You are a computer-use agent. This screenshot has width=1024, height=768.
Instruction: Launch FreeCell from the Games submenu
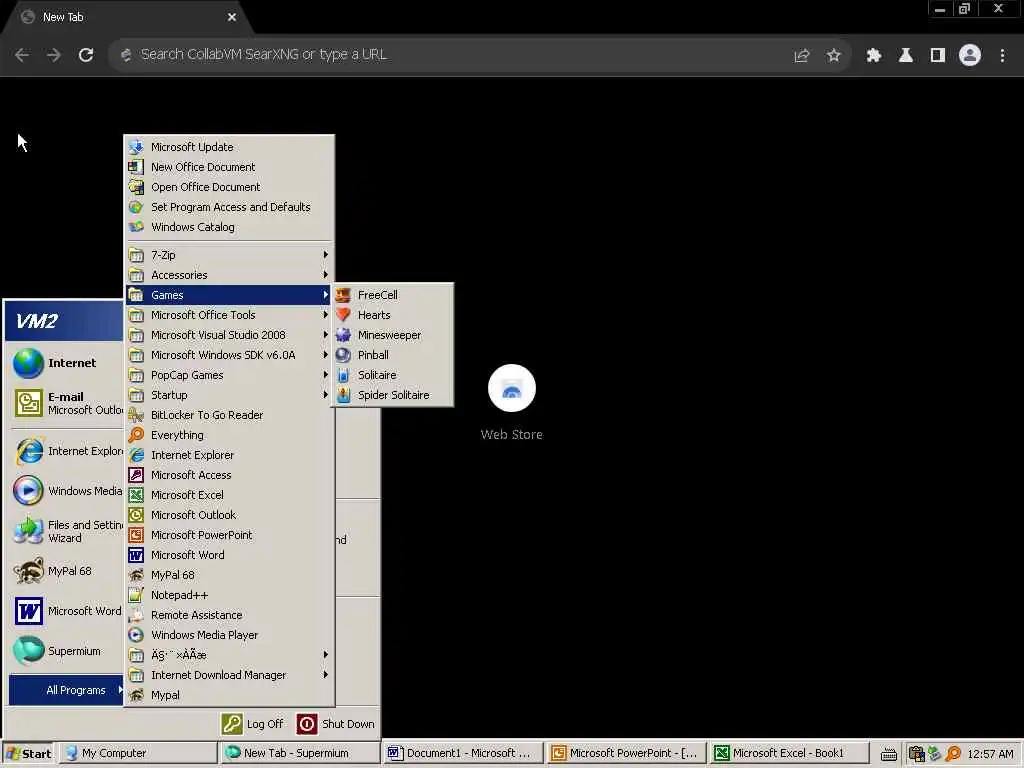pyautogui.click(x=392, y=295)
